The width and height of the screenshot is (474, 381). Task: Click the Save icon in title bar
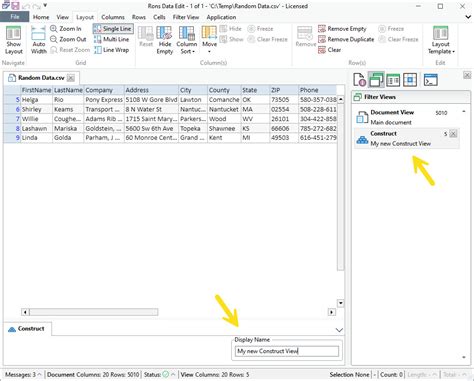(x=16, y=6)
